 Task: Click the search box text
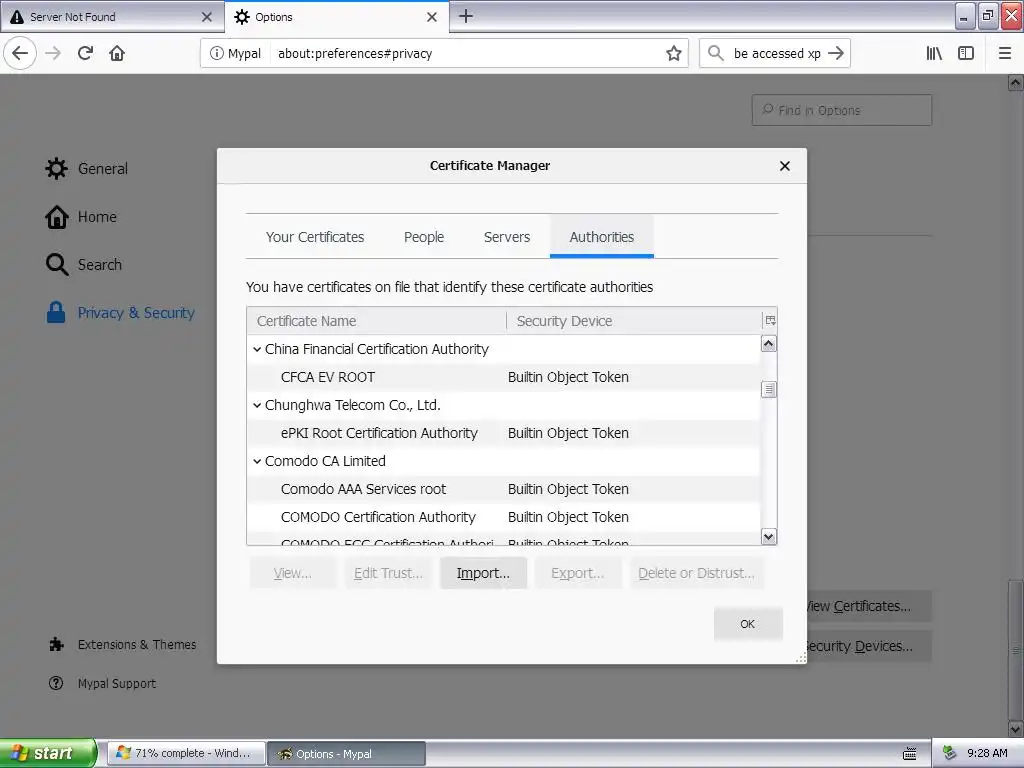(777, 54)
